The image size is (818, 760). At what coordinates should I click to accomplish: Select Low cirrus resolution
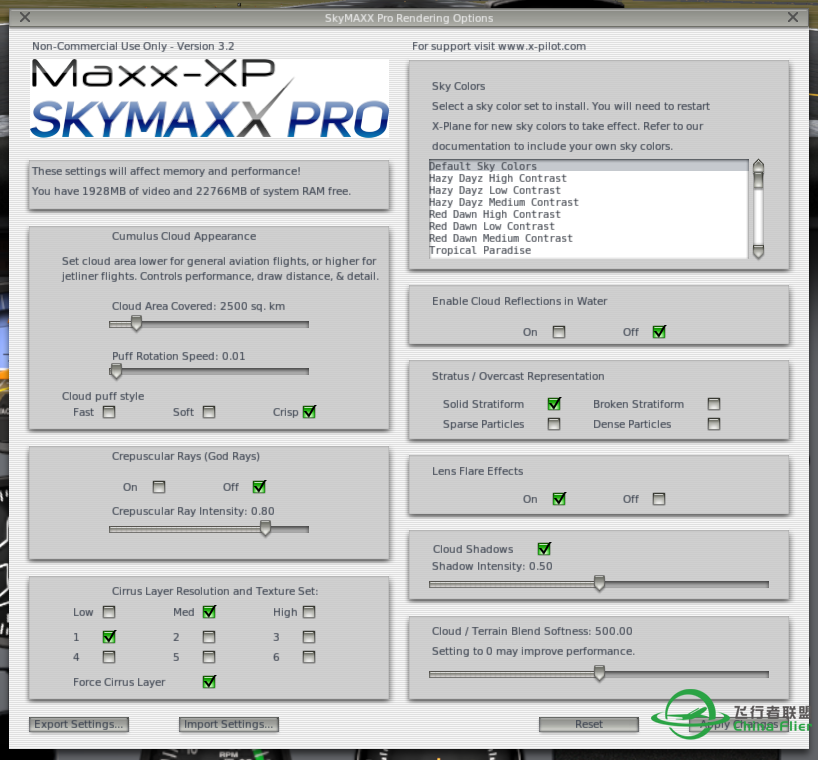point(109,612)
